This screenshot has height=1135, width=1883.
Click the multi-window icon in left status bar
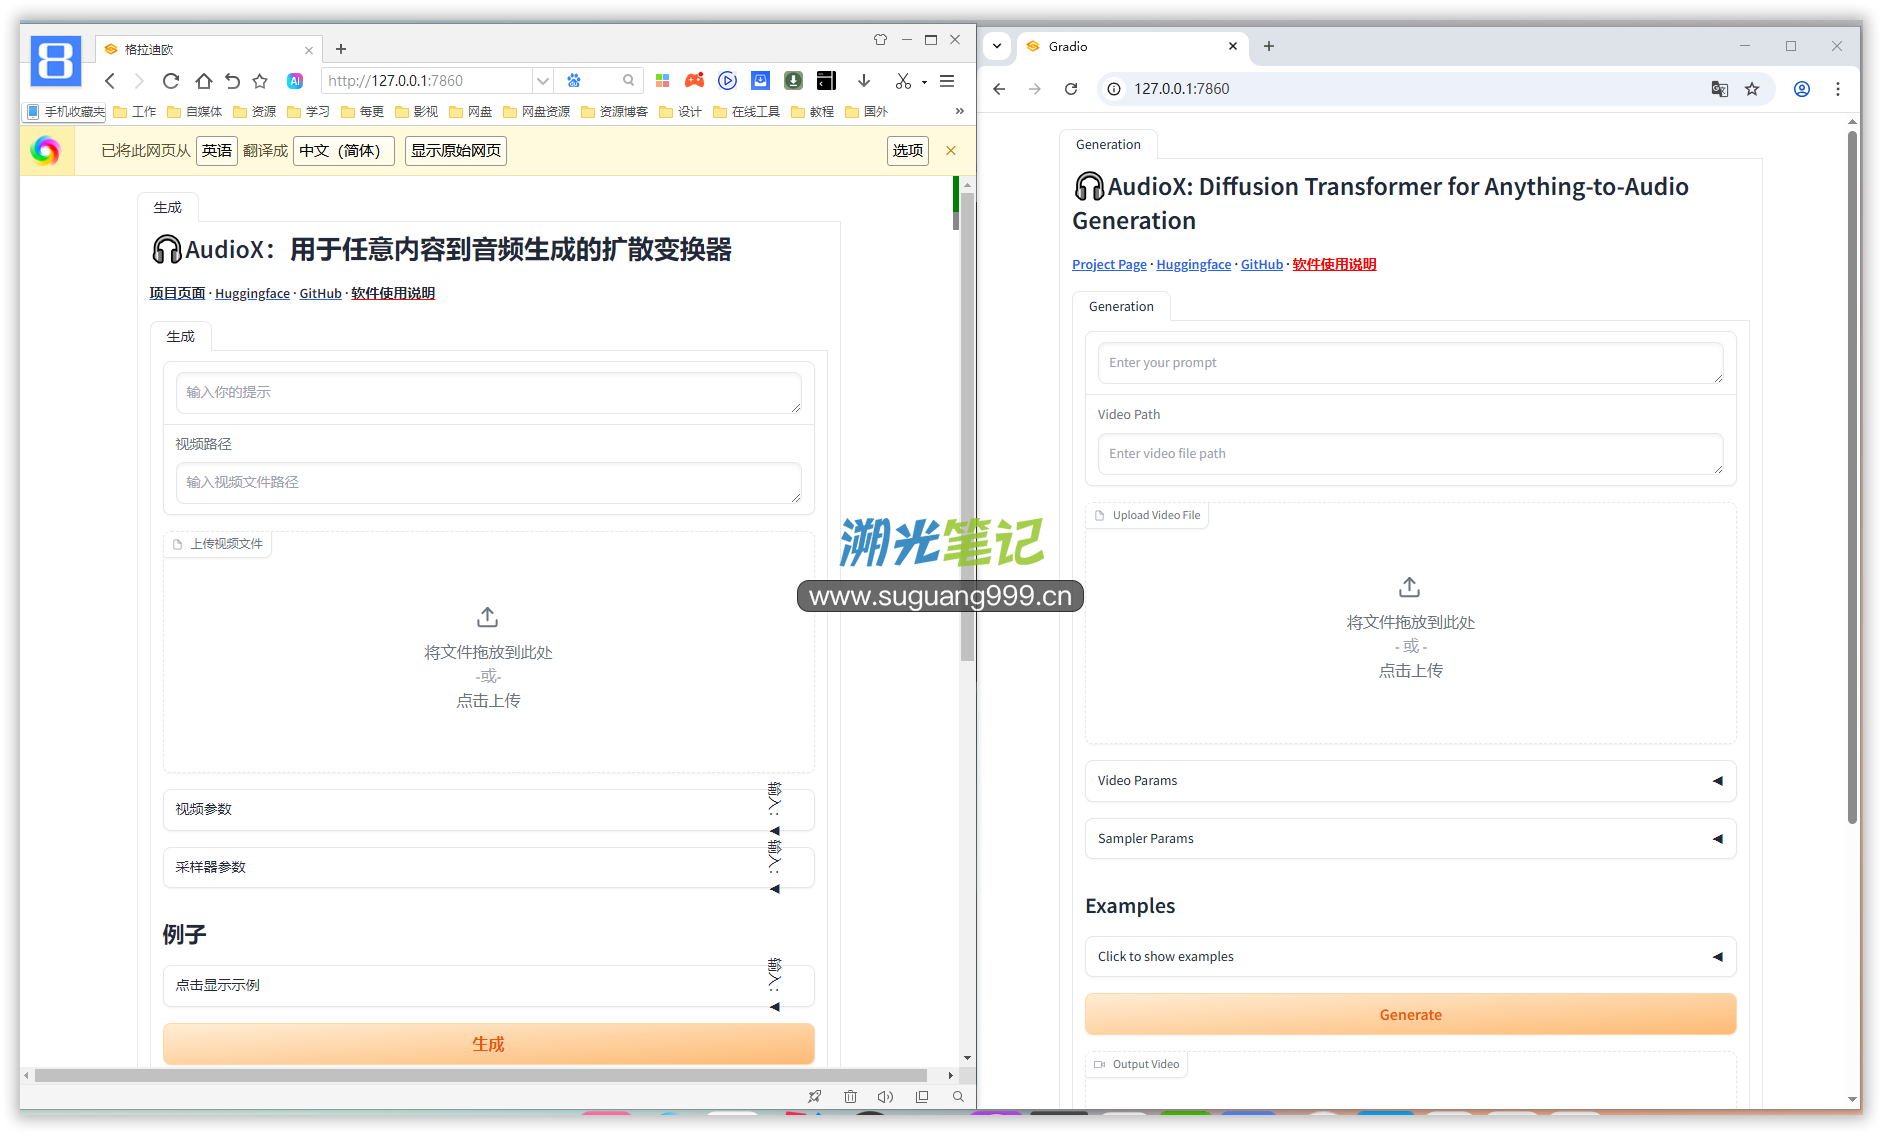click(x=922, y=1097)
